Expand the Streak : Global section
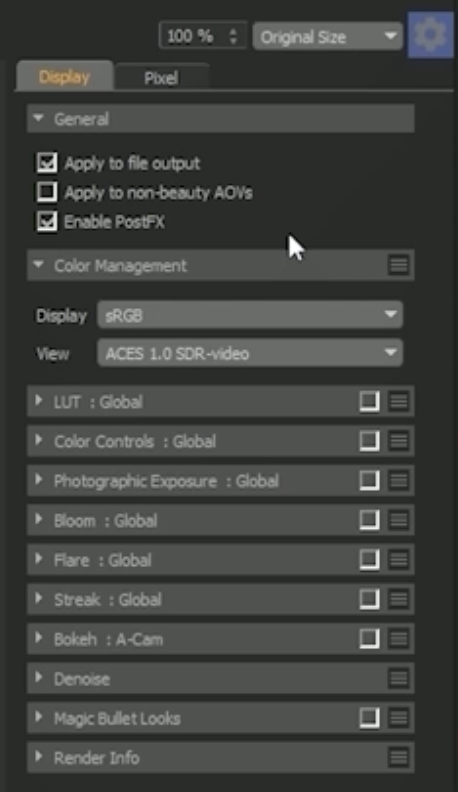 (x=38, y=598)
